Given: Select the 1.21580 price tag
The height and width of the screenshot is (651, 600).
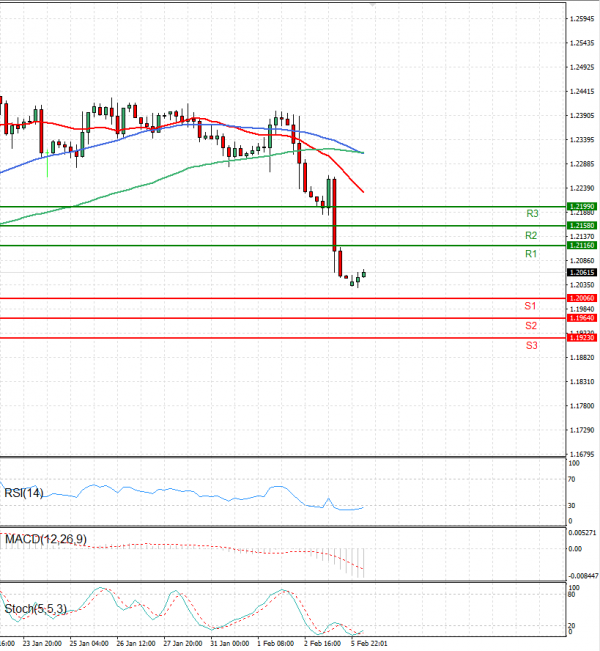Looking at the screenshot, I should point(582,225).
